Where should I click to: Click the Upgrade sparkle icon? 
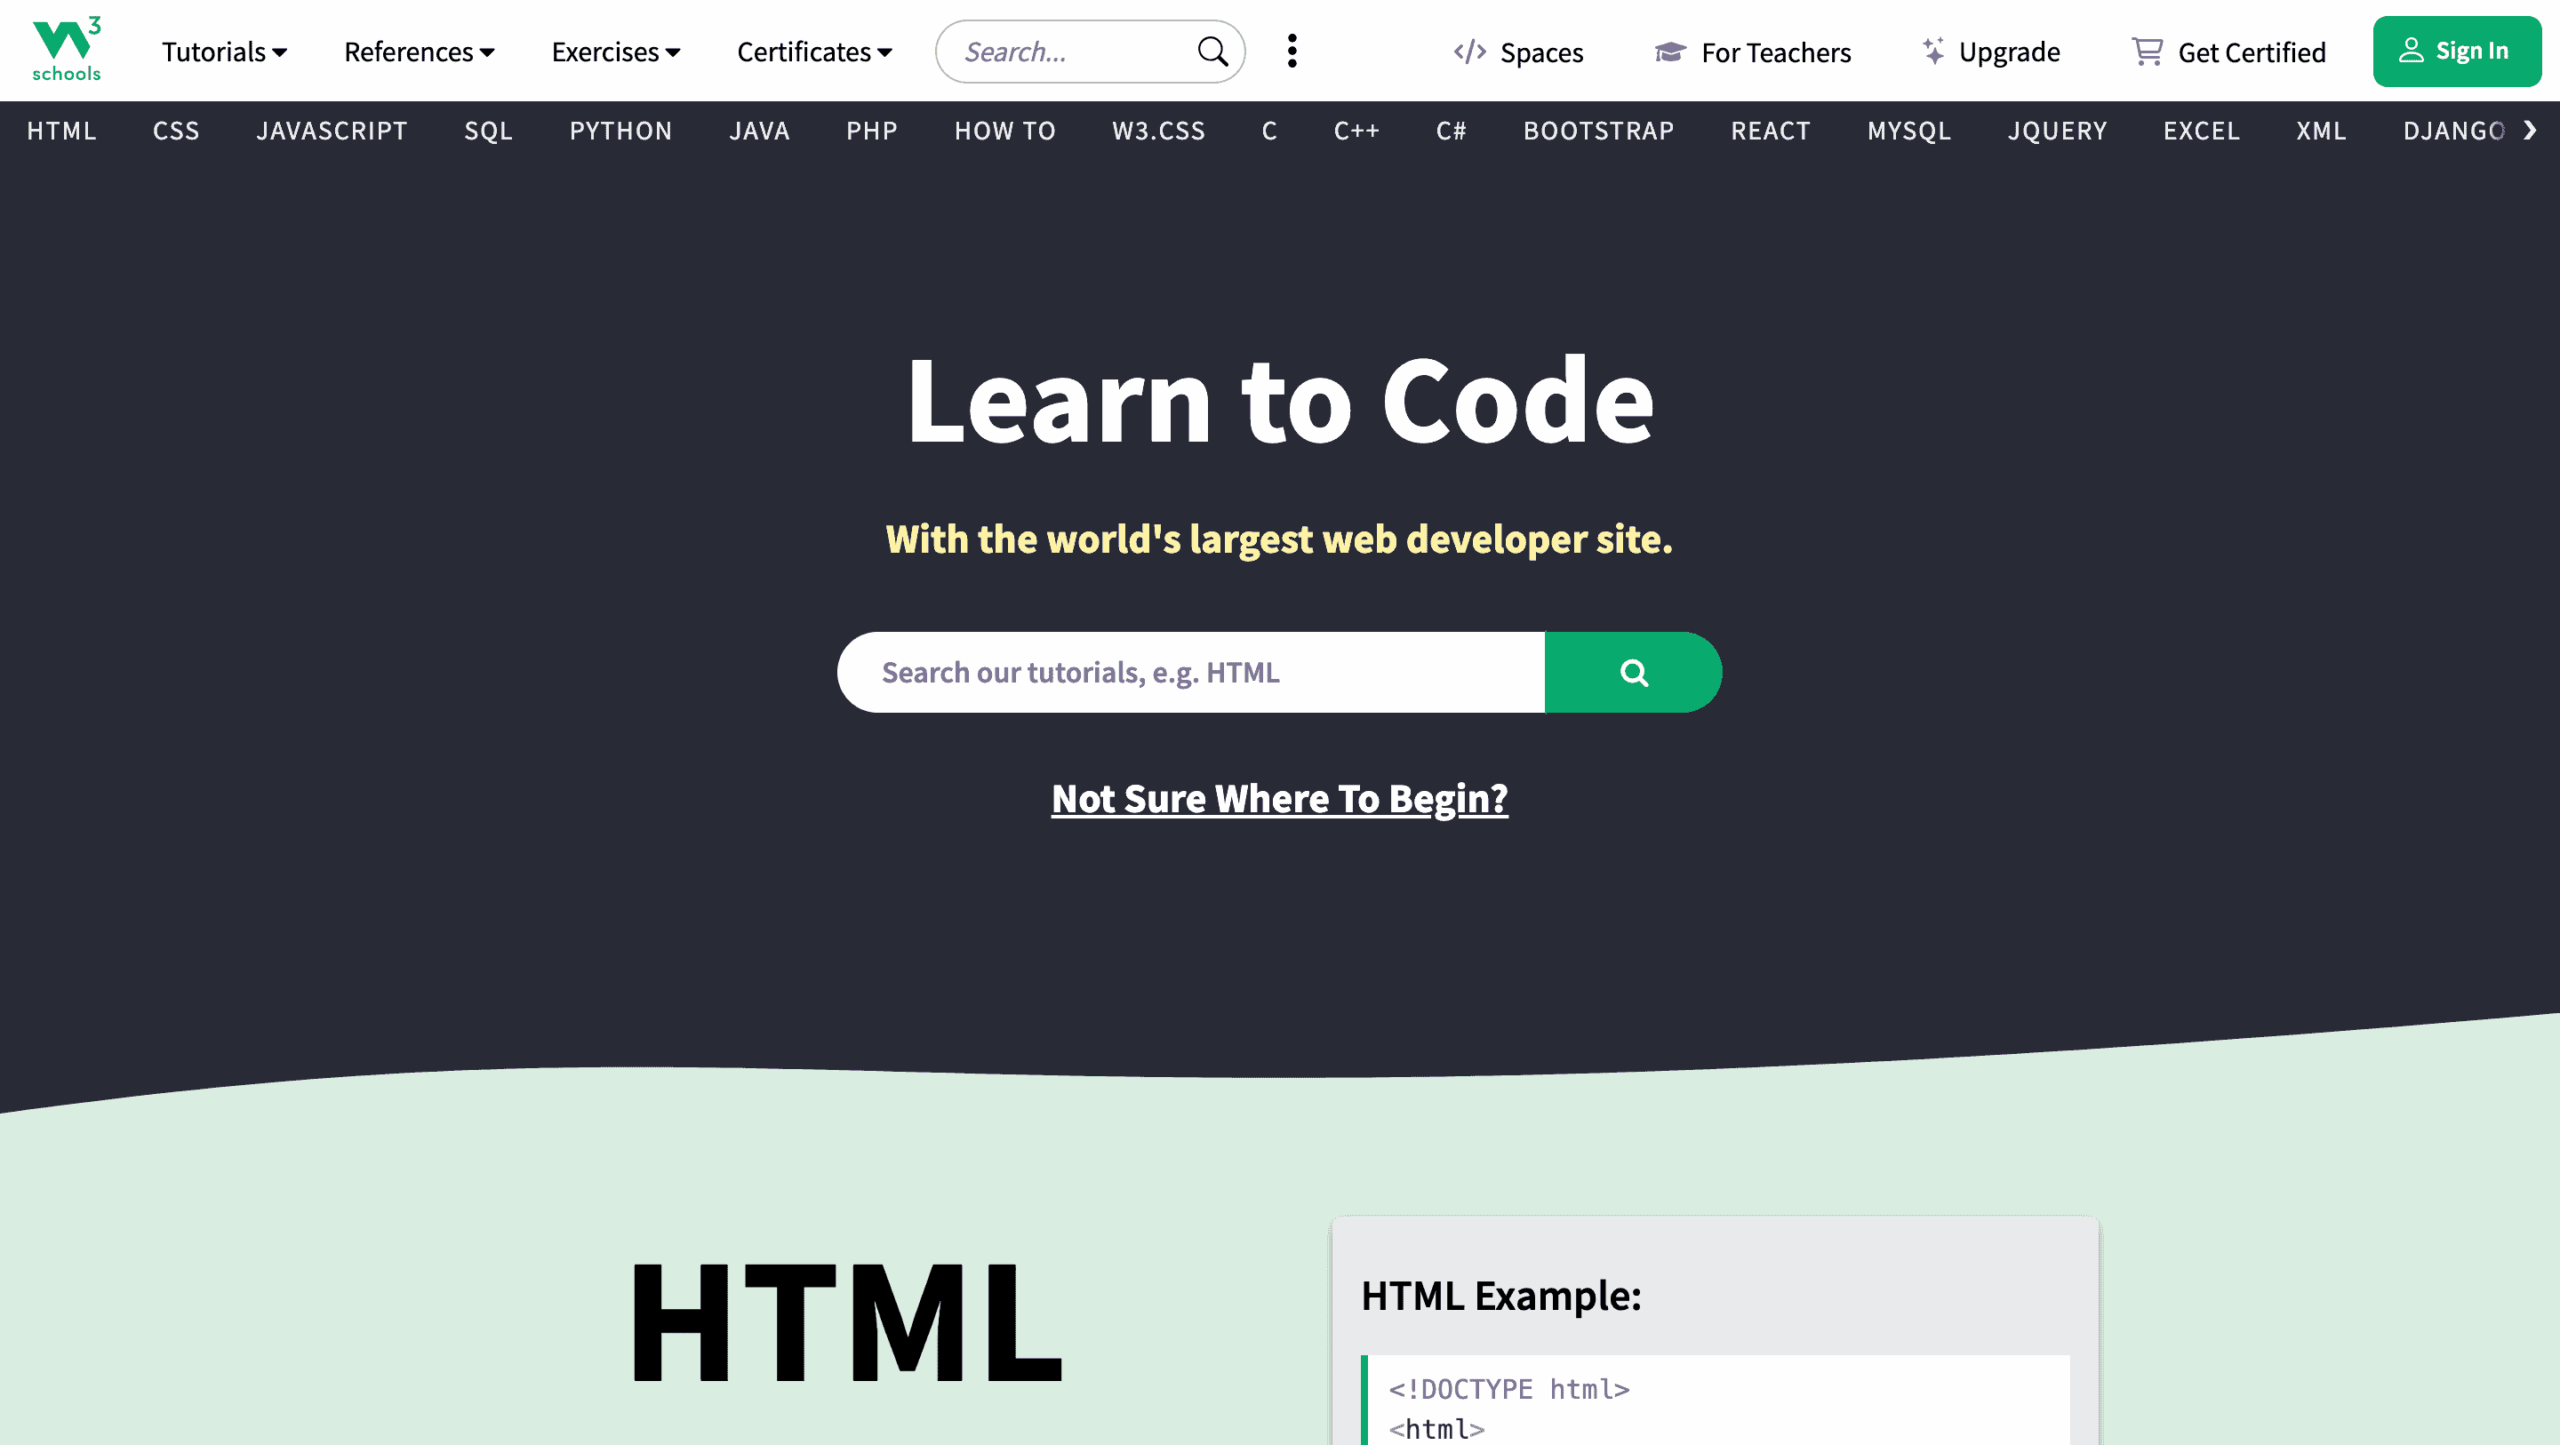pyautogui.click(x=1933, y=47)
